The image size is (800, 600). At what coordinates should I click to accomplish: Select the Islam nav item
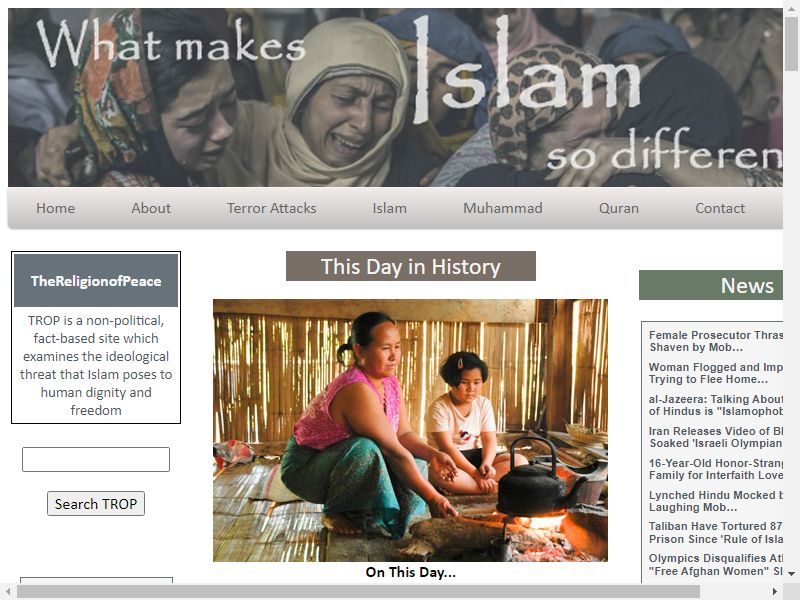click(x=390, y=208)
